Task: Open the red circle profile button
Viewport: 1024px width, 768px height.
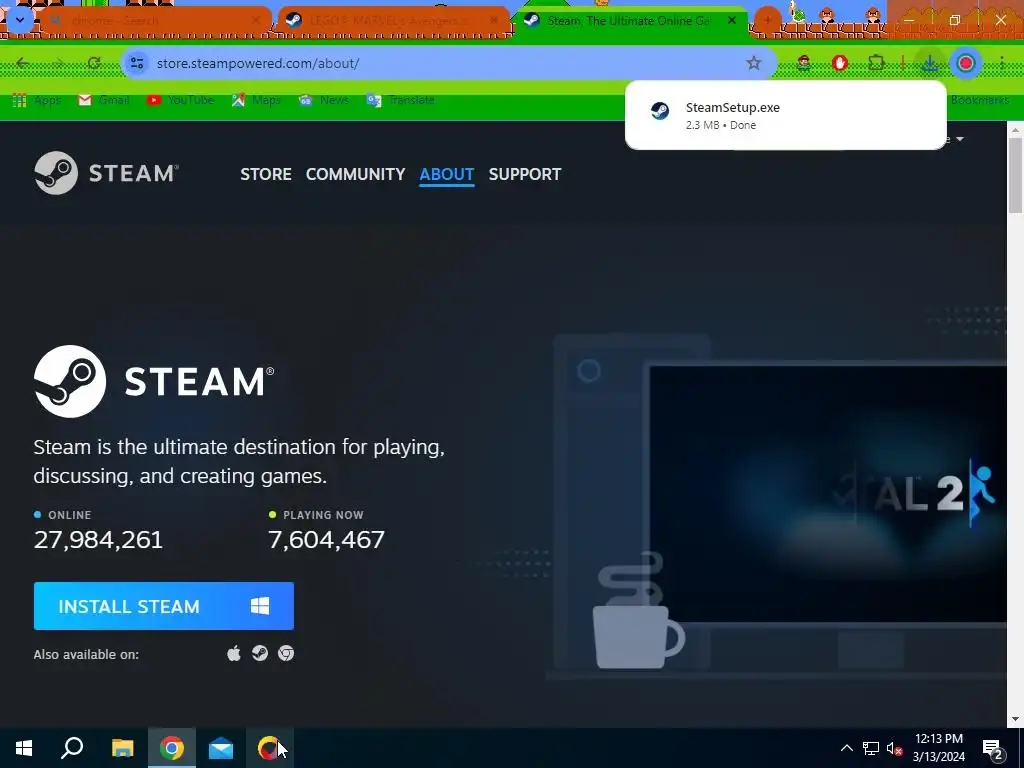Action: [966, 63]
